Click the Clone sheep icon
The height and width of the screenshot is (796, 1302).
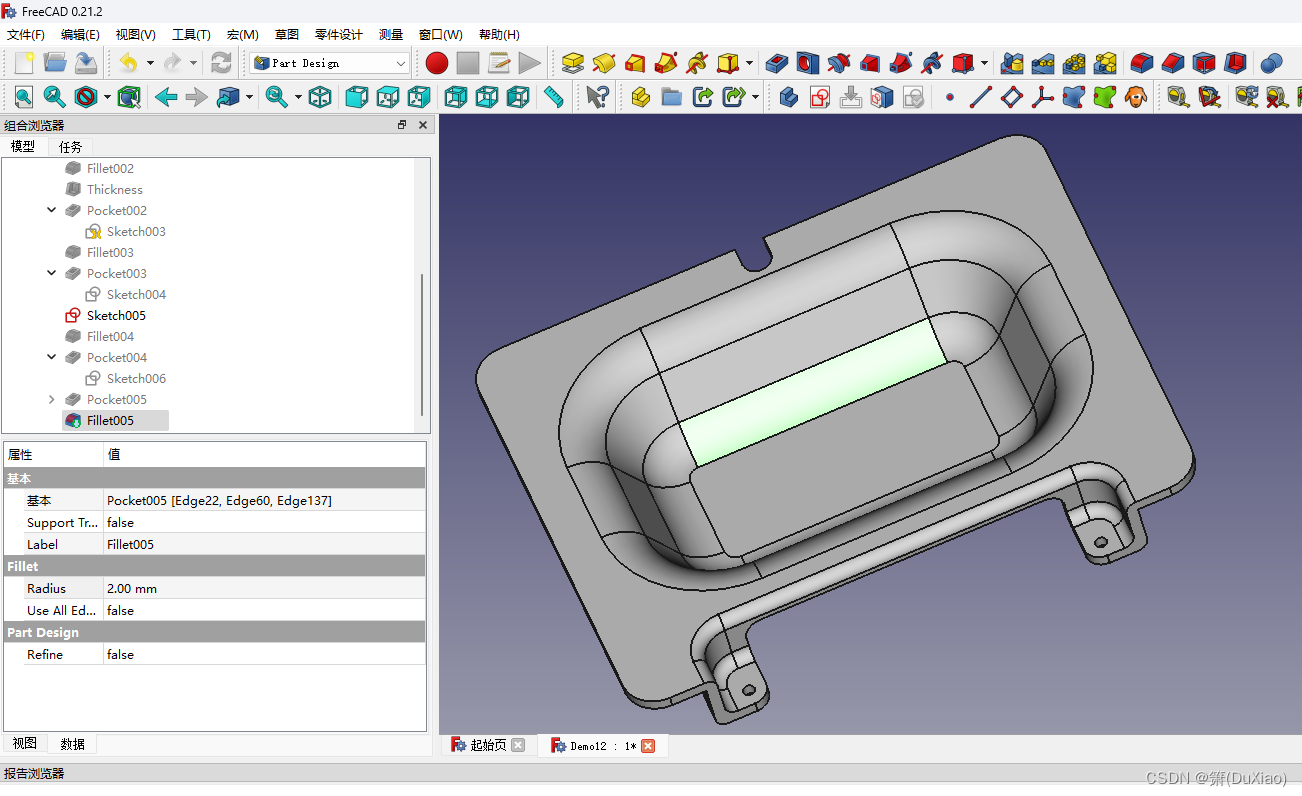[x=1136, y=97]
